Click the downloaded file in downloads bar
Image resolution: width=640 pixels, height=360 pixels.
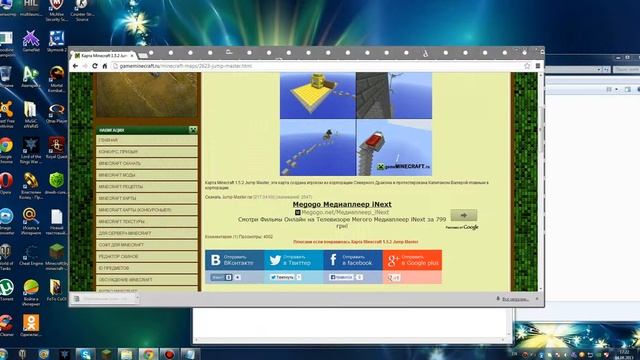click(103, 299)
